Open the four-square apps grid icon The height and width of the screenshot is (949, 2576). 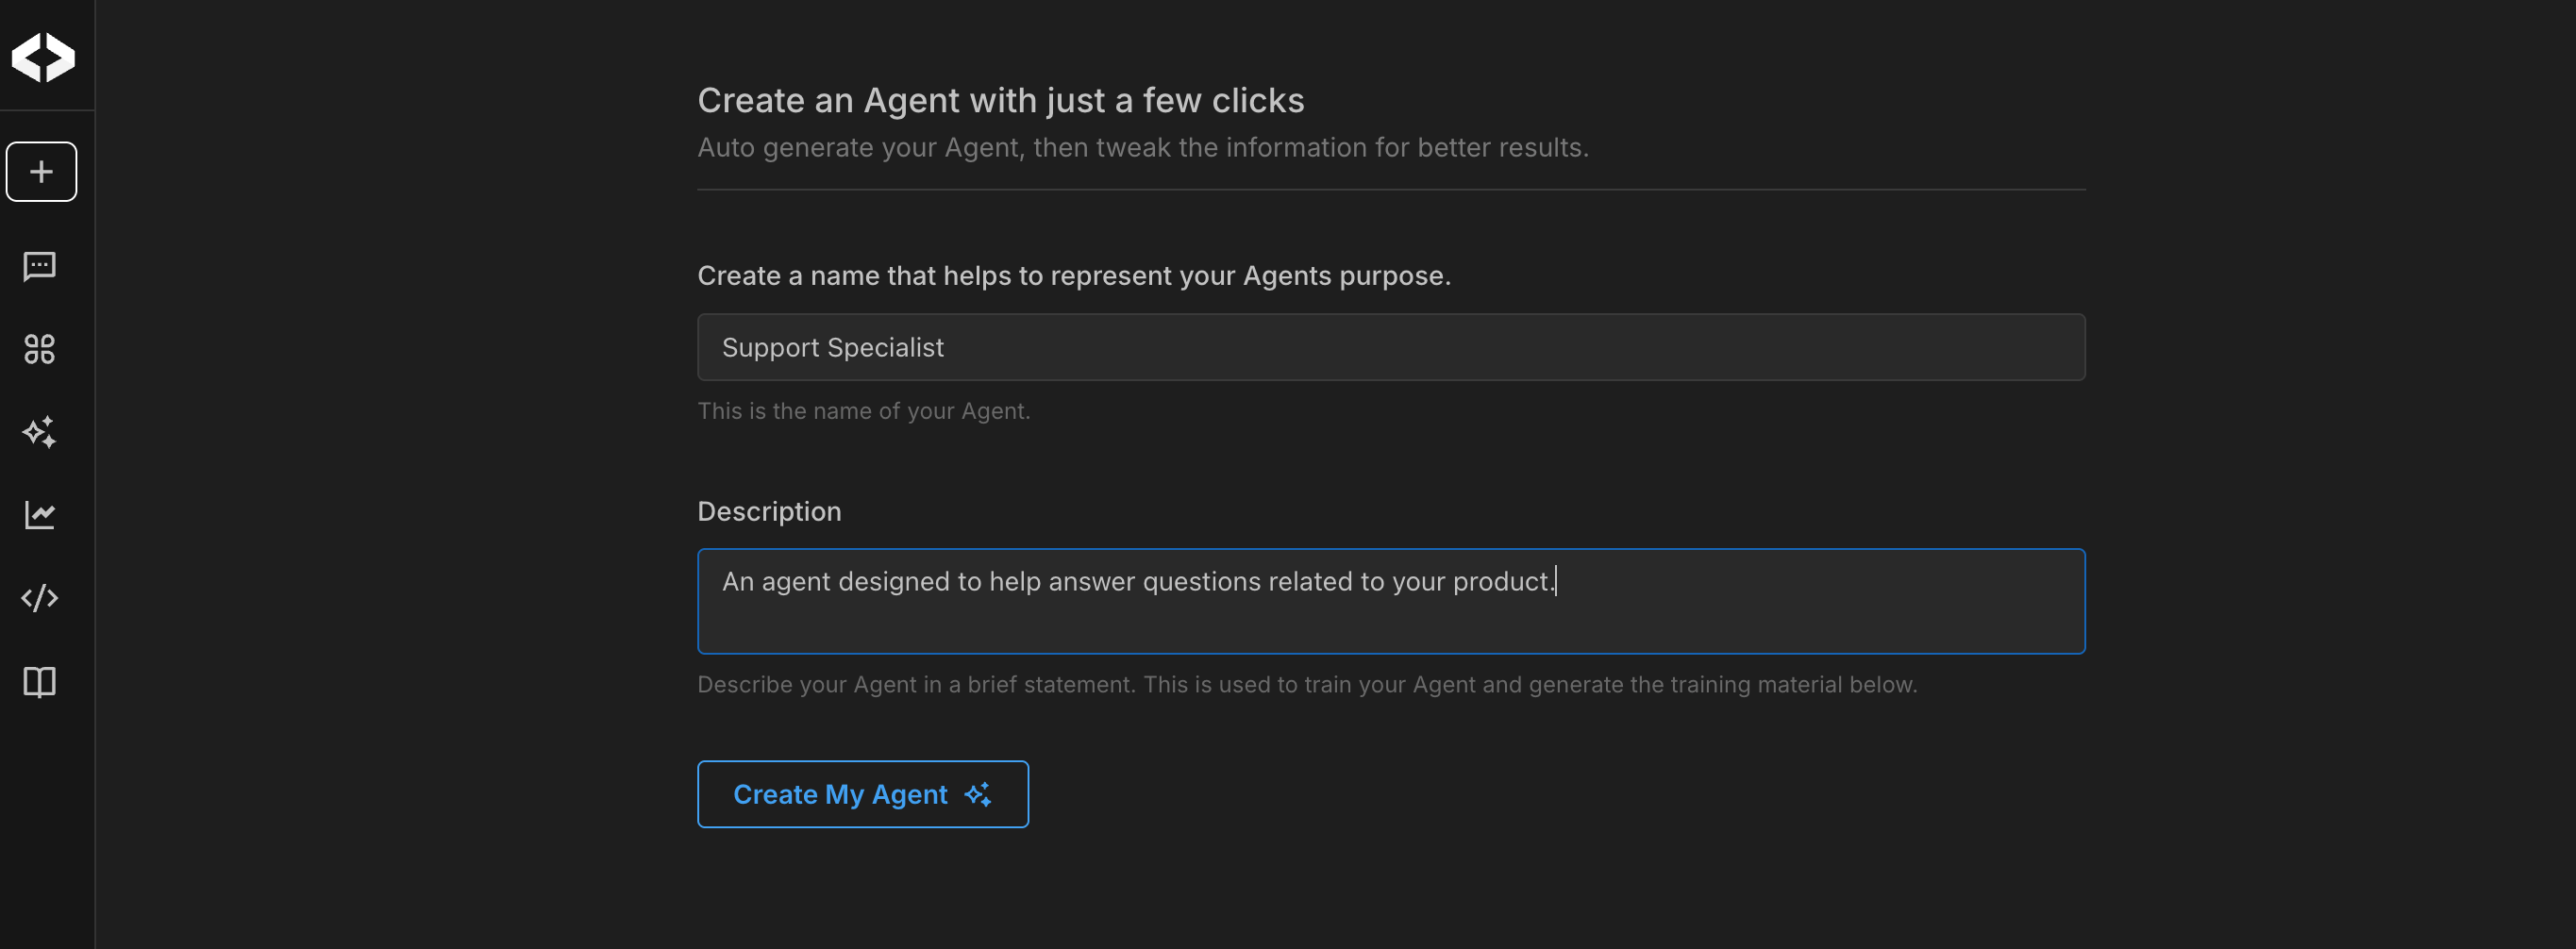click(x=40, y=349)
